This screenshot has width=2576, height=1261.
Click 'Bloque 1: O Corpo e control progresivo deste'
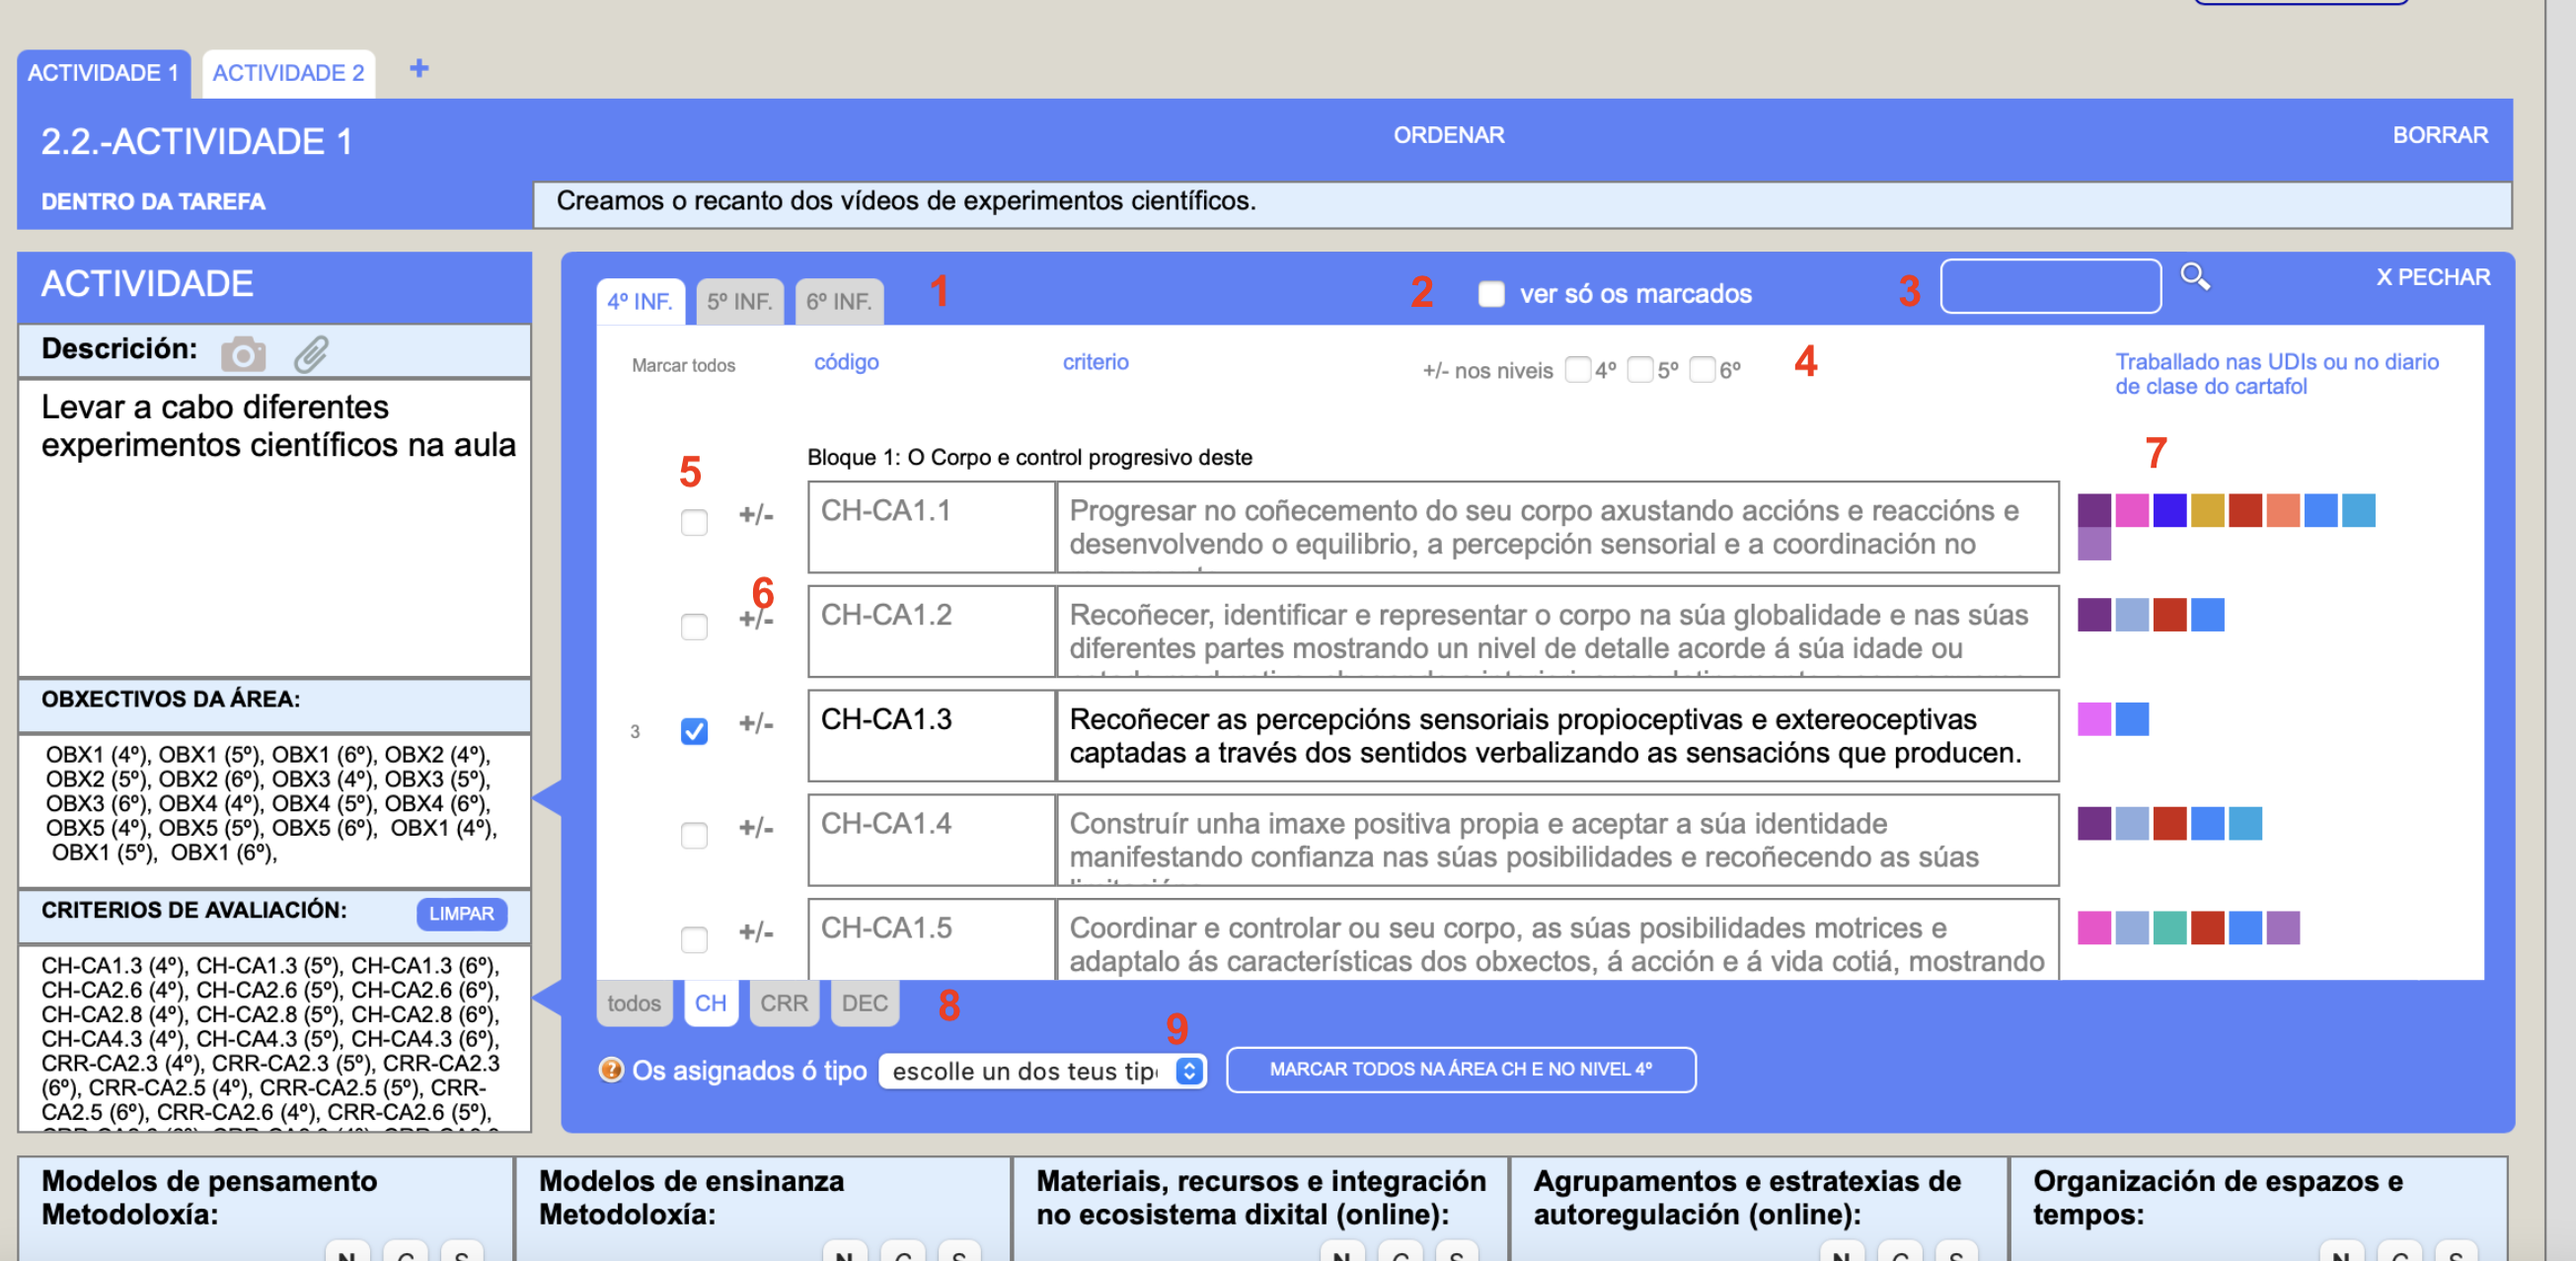[1029, 457]
